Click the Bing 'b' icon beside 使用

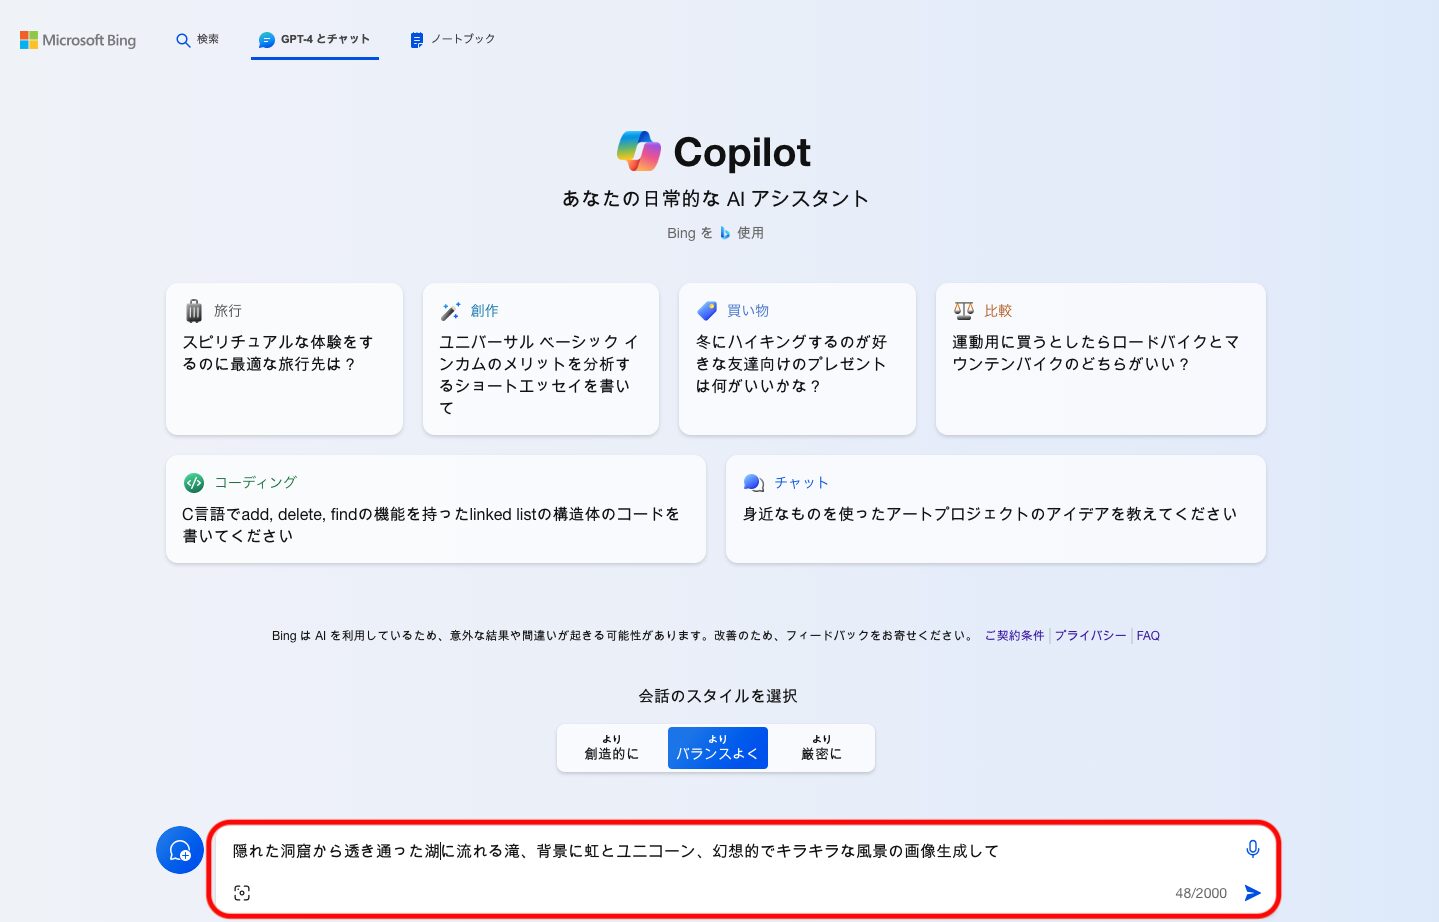click(x=725, y=233)
